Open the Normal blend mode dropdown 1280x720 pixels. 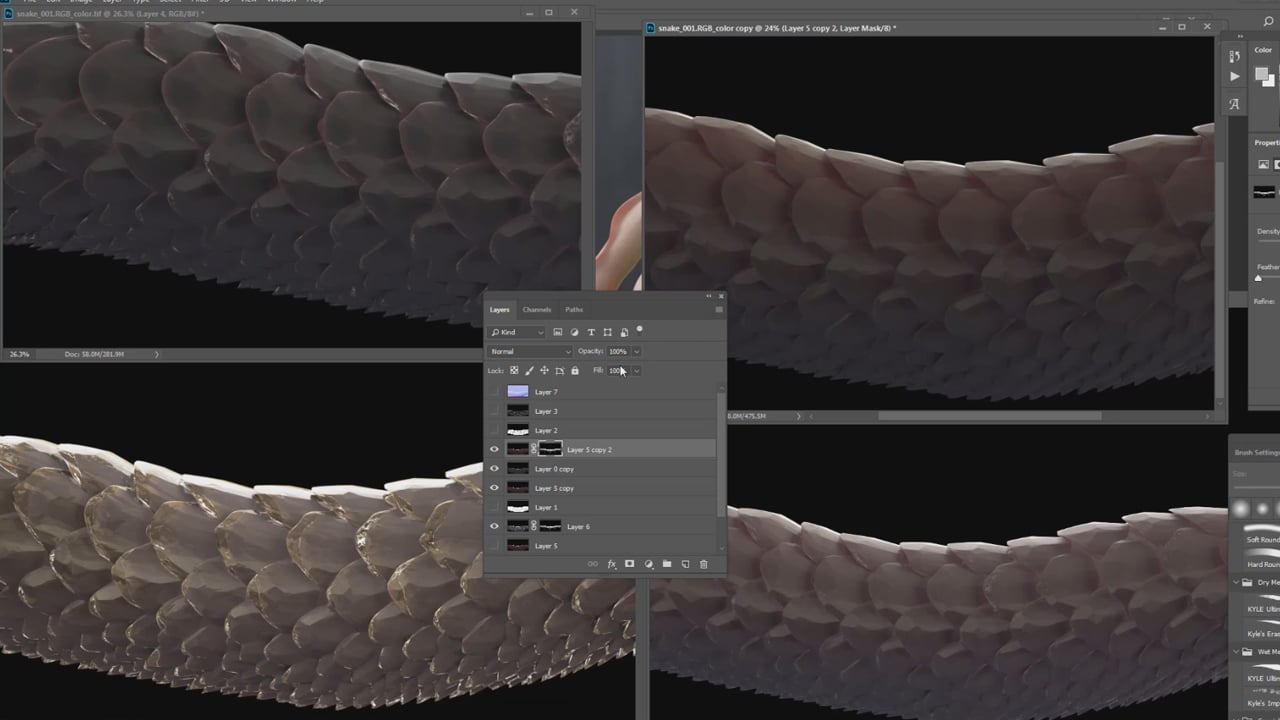pos(530,352)
